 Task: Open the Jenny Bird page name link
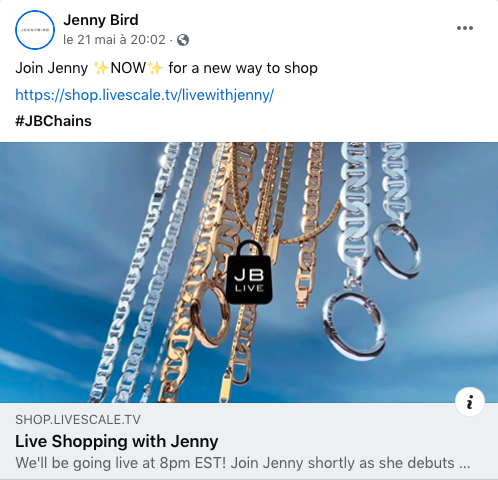pos(101,20)
